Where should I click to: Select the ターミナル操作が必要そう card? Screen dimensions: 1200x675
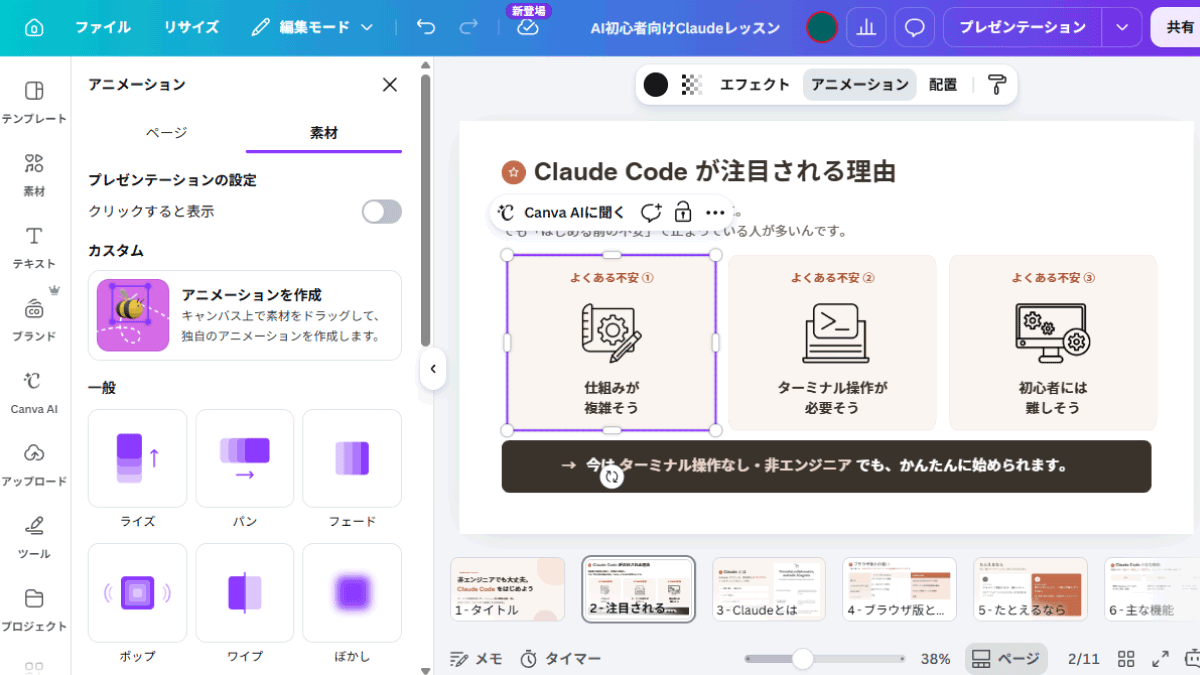click(x=832, y=342)
